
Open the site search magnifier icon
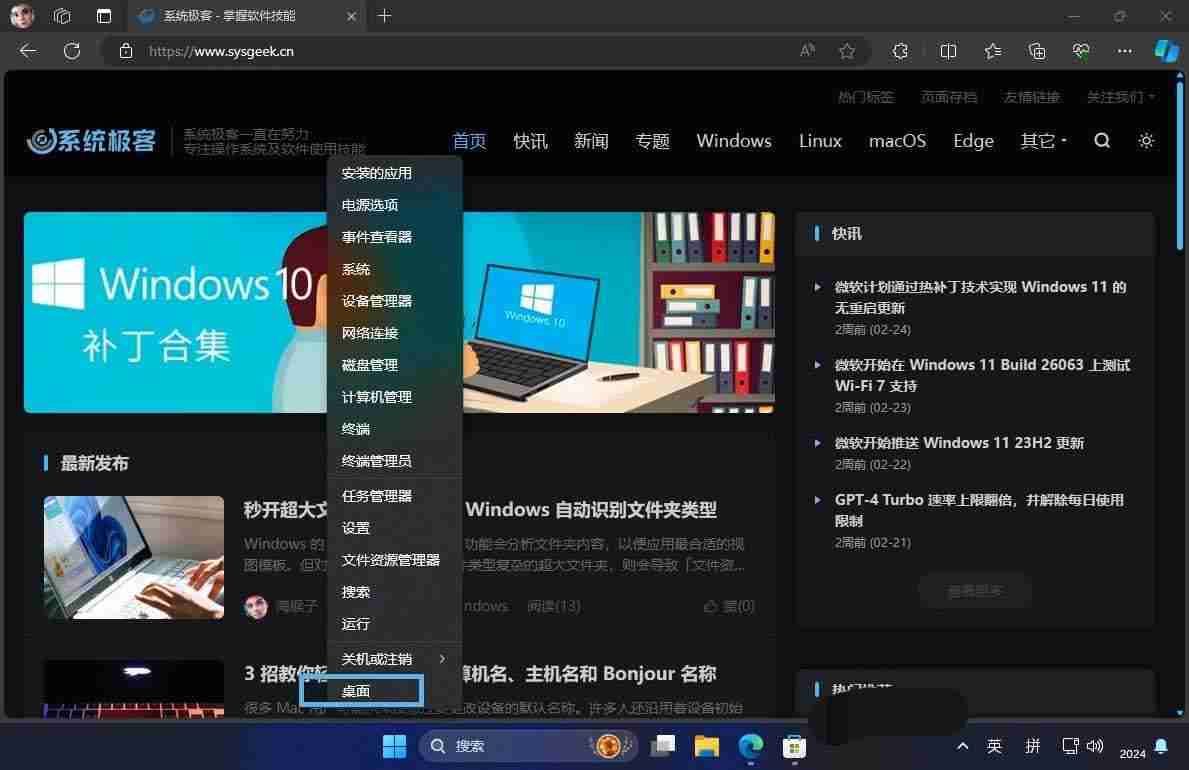(1101, 141)
